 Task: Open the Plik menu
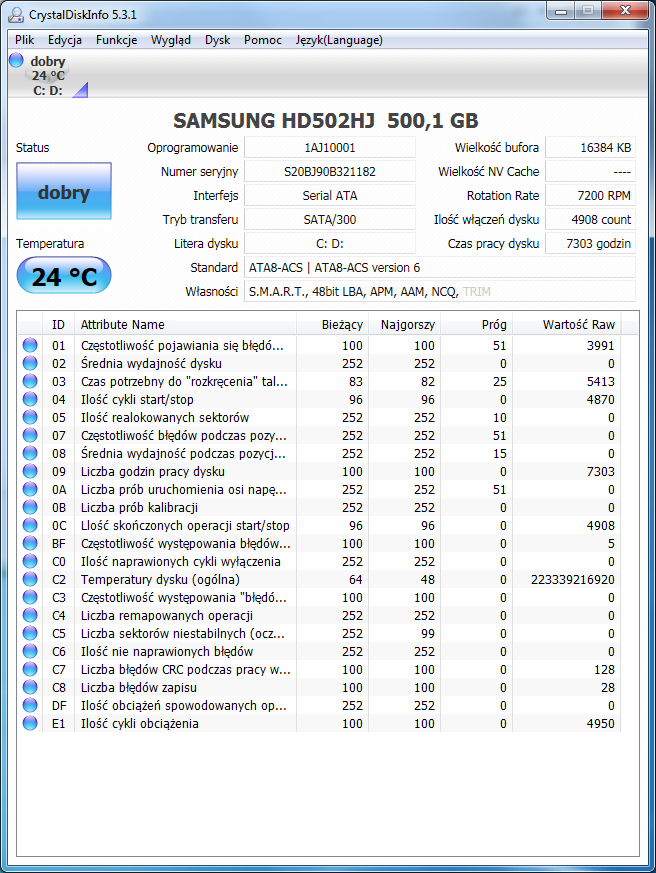click(25, 40)
